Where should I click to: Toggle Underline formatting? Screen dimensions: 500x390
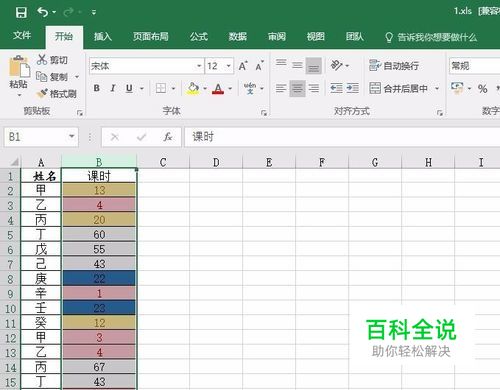click(x=129, y=88)
